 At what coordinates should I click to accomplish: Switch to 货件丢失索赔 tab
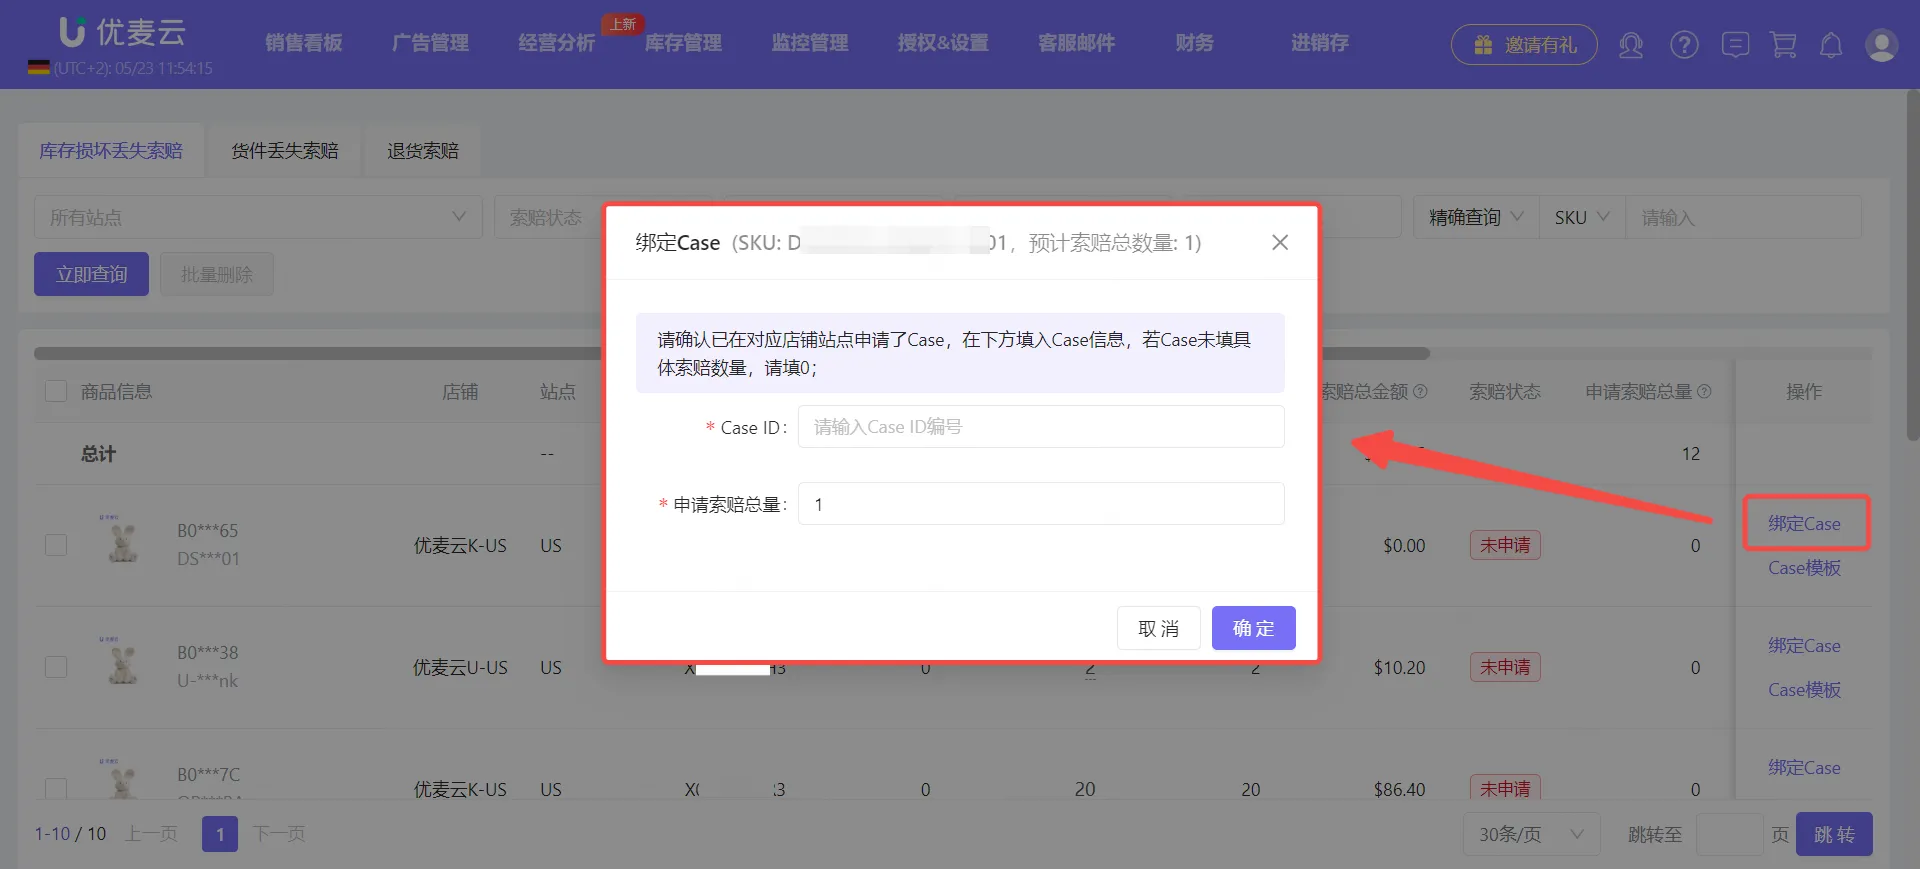pos(285,151)
